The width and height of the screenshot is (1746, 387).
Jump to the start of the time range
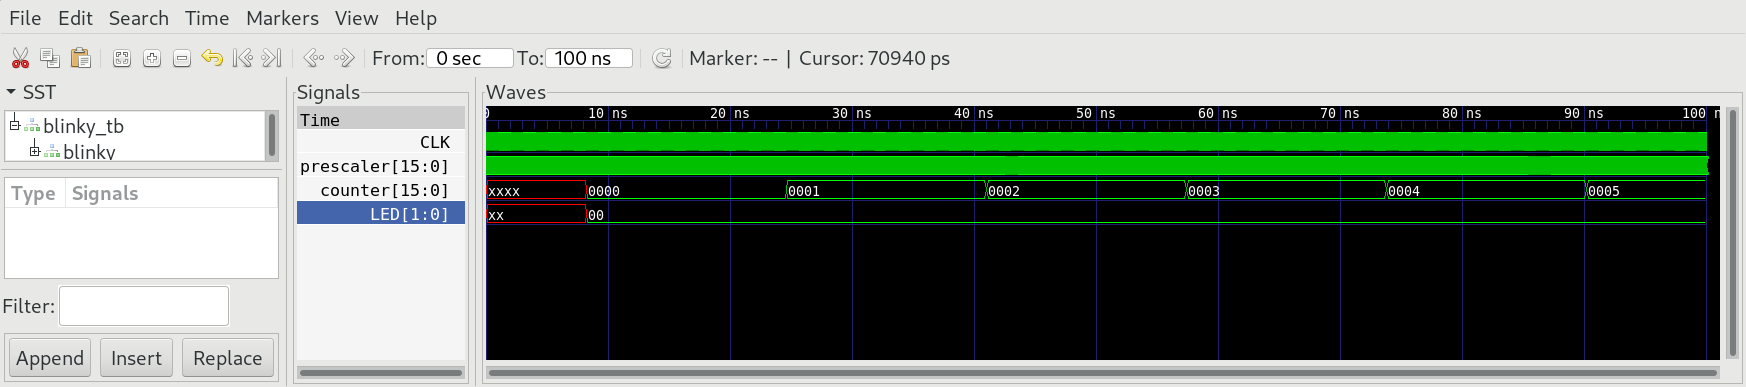pos(242,58)
